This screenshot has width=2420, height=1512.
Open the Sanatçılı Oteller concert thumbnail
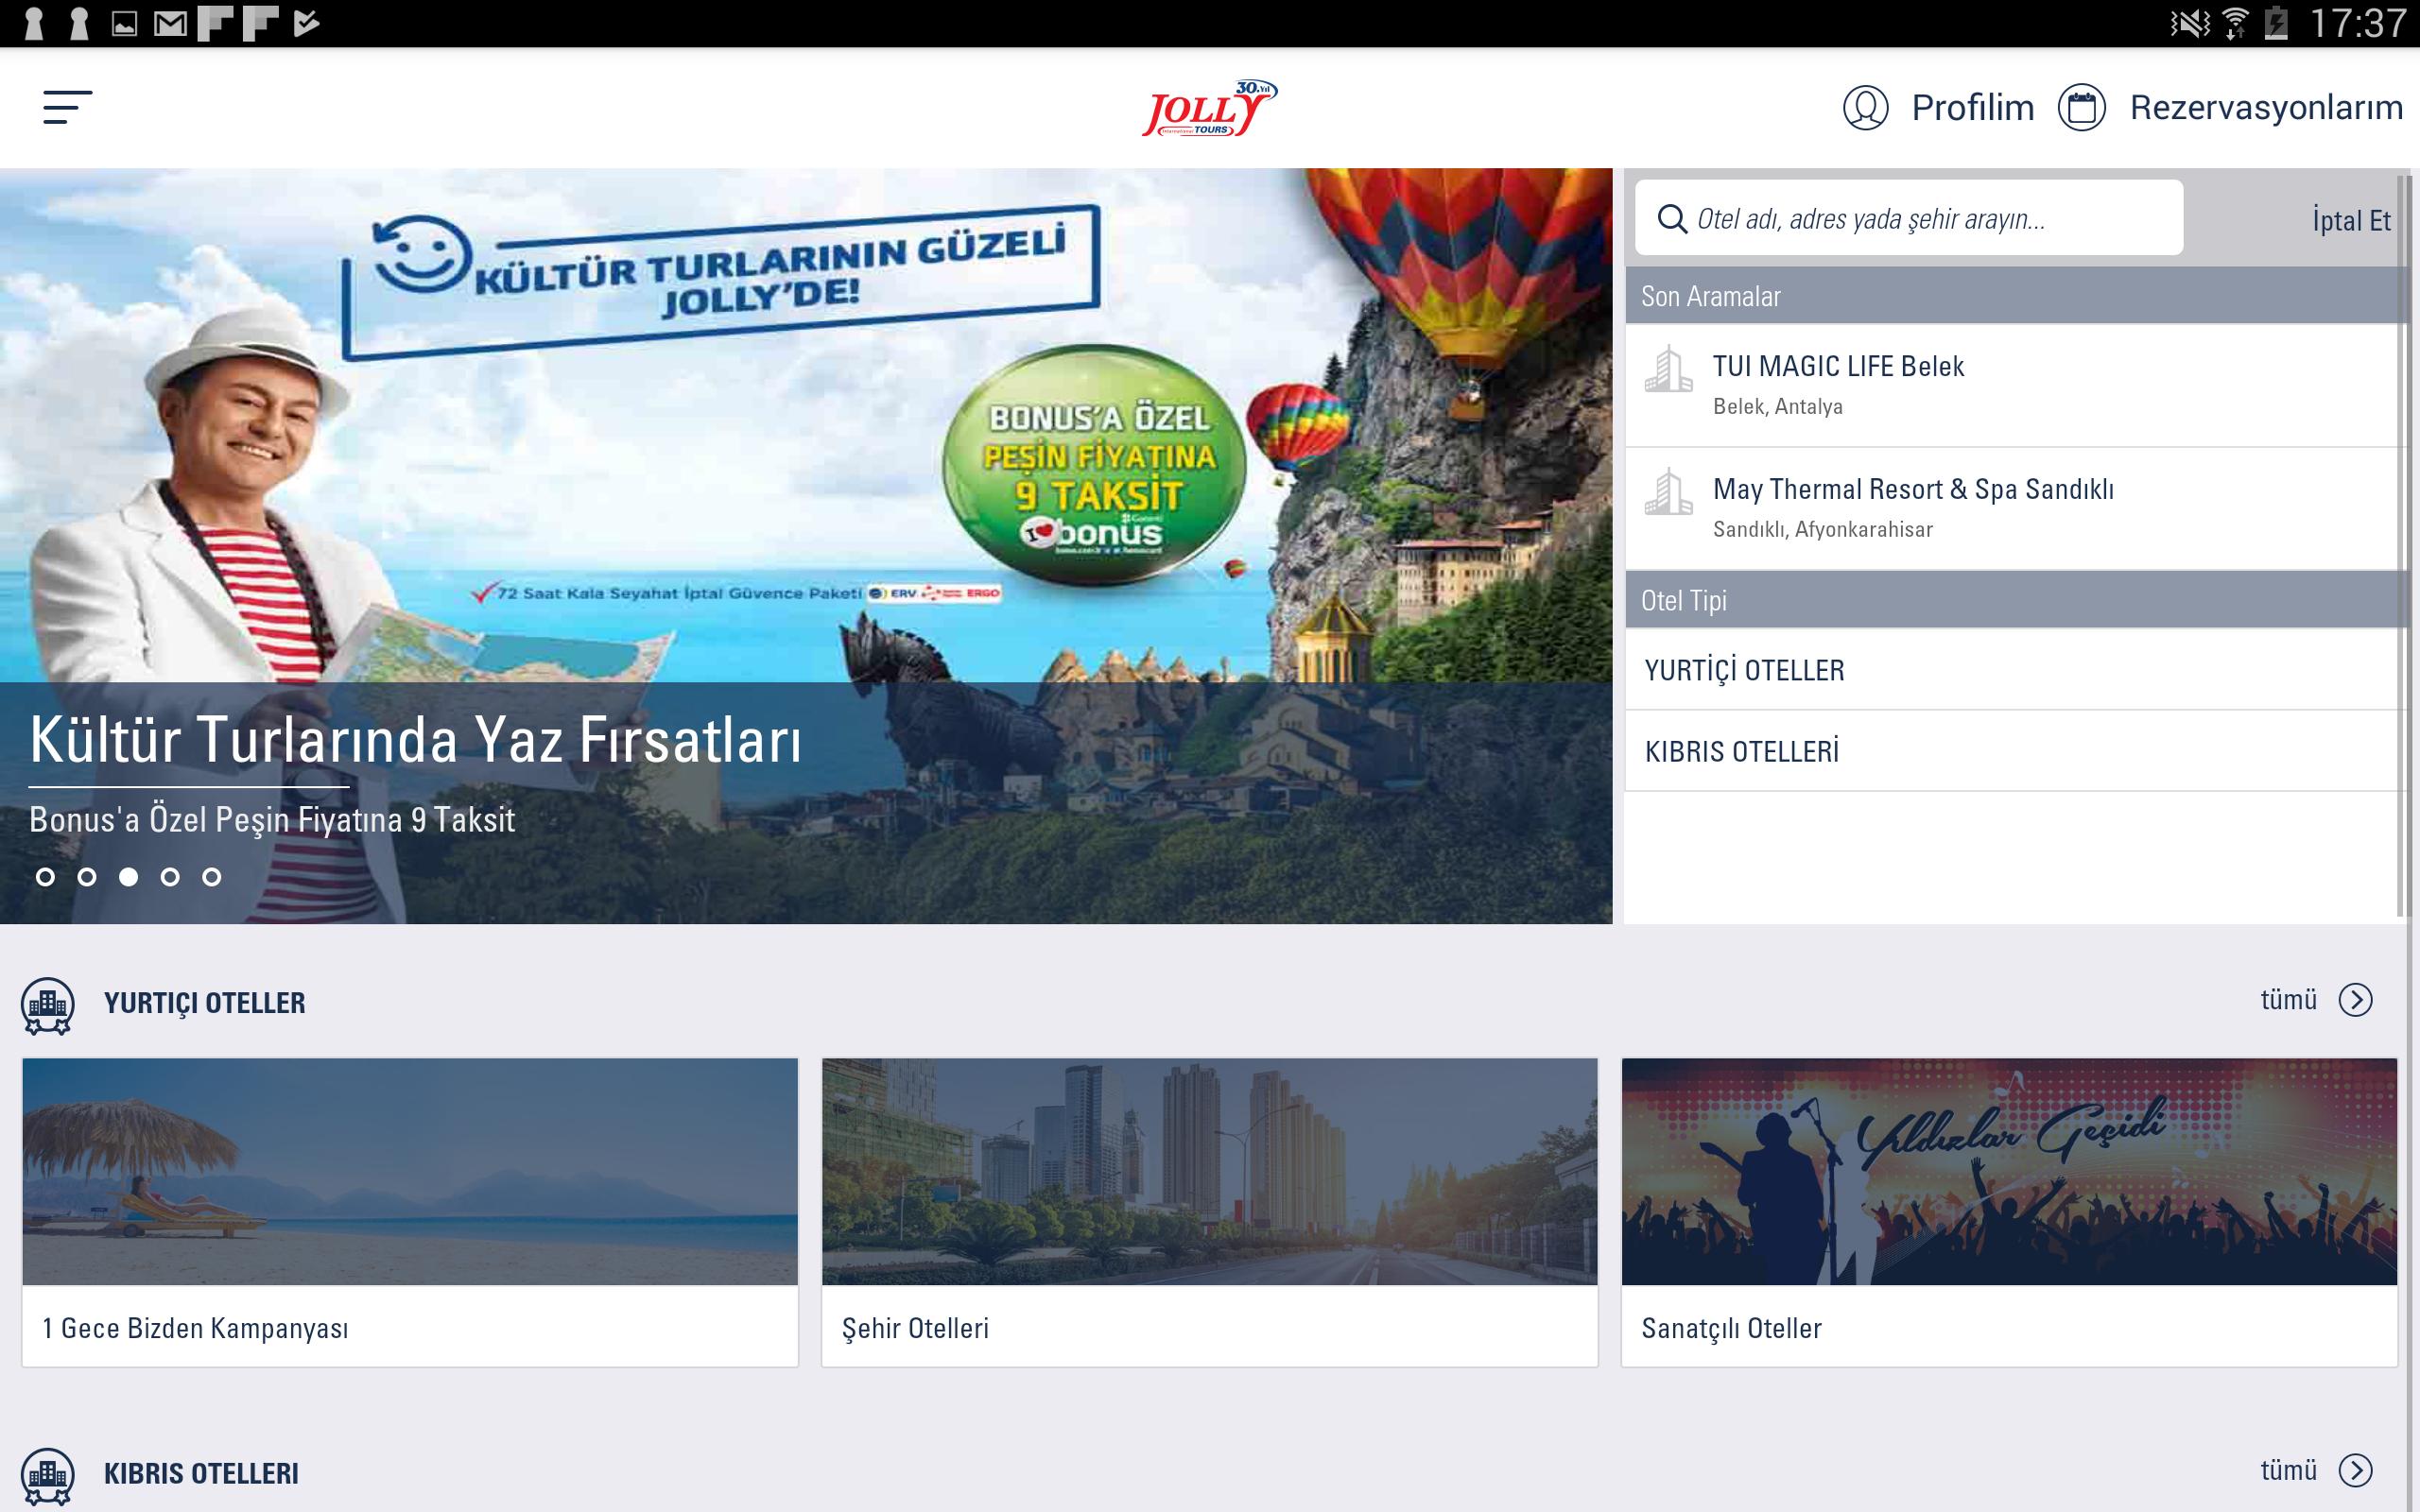[x=2009, y=1172]
